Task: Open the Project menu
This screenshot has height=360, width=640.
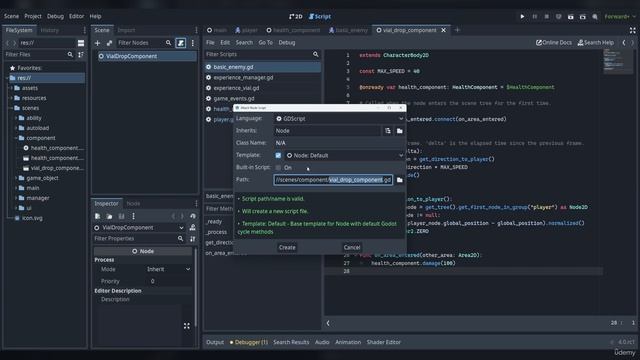Action: [33, 16]
